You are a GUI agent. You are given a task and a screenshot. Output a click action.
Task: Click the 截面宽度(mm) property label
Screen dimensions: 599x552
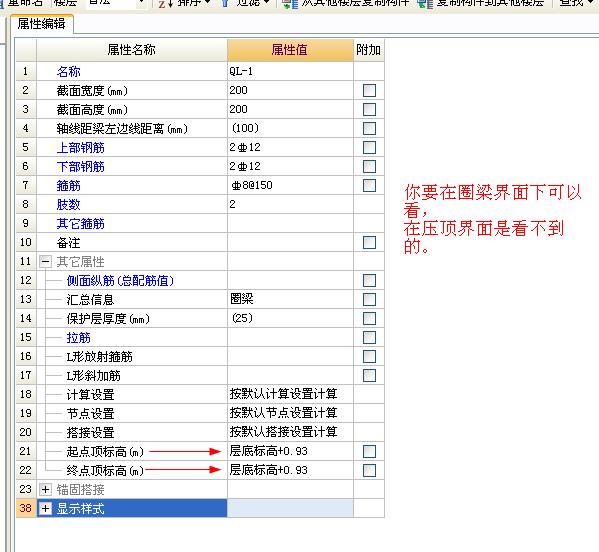tap(92, 91)
